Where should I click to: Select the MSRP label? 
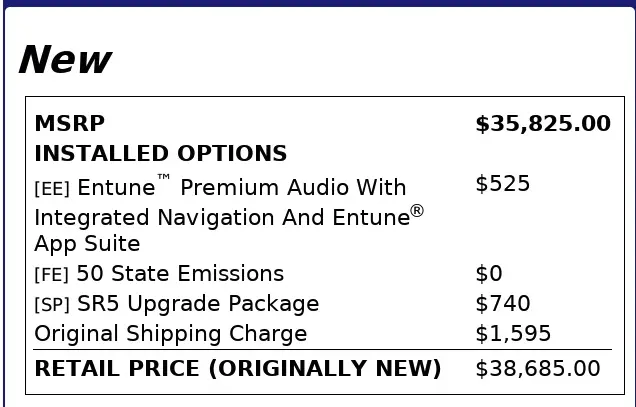(69, 124)
